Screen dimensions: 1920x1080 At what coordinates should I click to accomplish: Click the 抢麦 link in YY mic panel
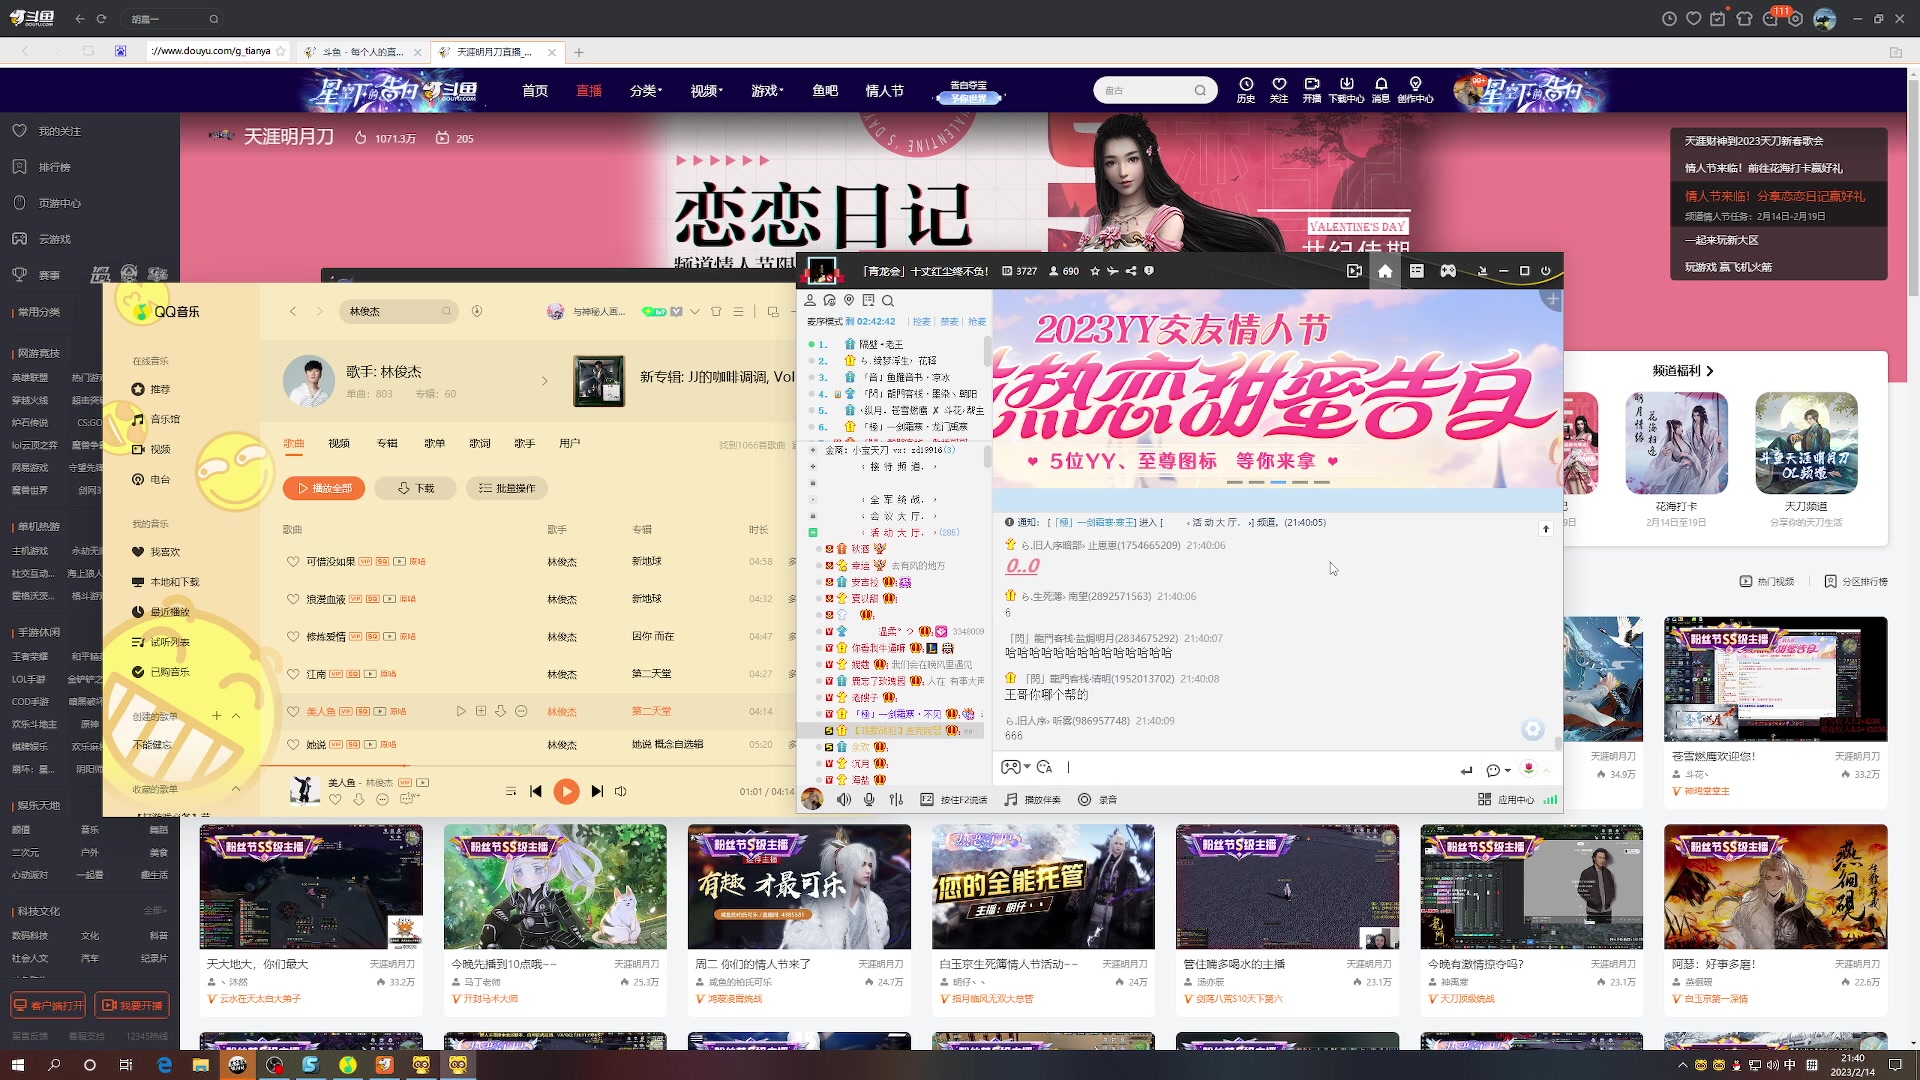(x=976, y=321)
